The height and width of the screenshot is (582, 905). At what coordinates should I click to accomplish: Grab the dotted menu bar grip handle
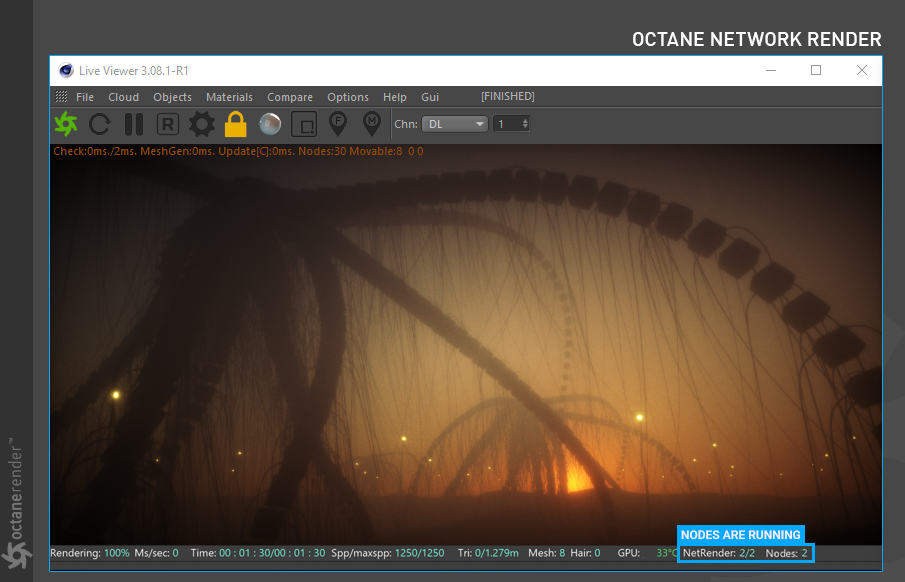(x=61, y=97)
